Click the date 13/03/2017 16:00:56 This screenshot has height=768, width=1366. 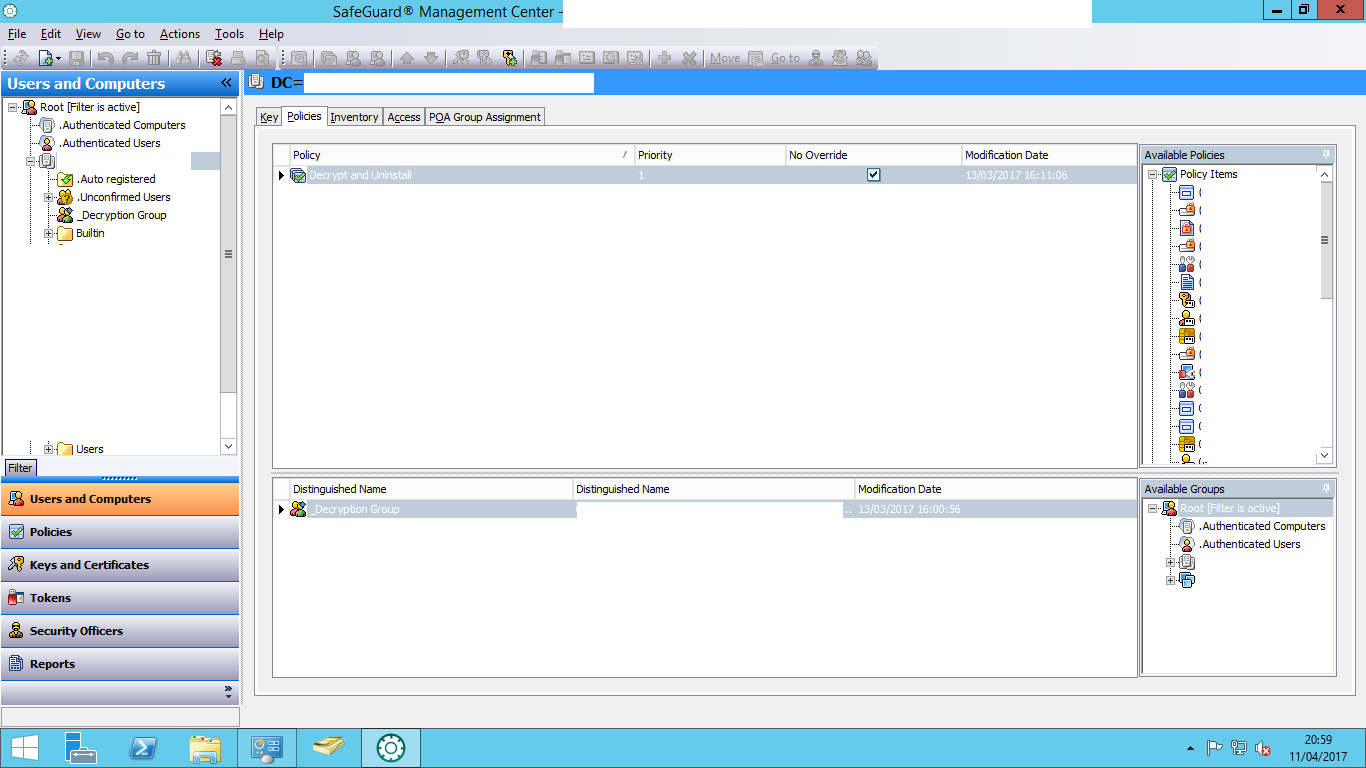pos(909,509)
